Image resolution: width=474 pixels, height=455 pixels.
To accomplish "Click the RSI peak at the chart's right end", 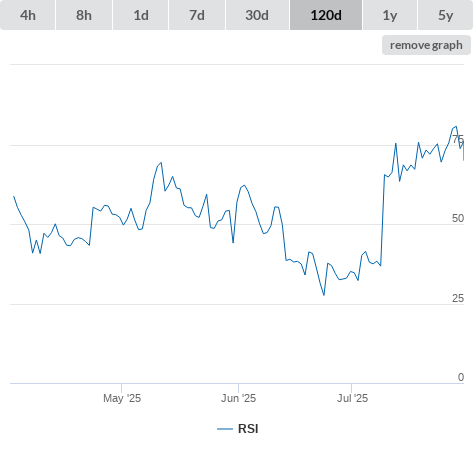I will click(456, 126).
